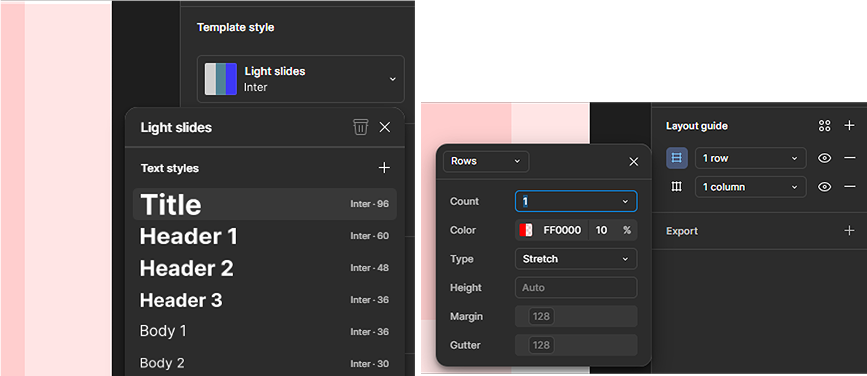Open the Rows guide type dropdown
This screenshot has width=867, height=376.
pyautogui.click(x=486, y=161)
